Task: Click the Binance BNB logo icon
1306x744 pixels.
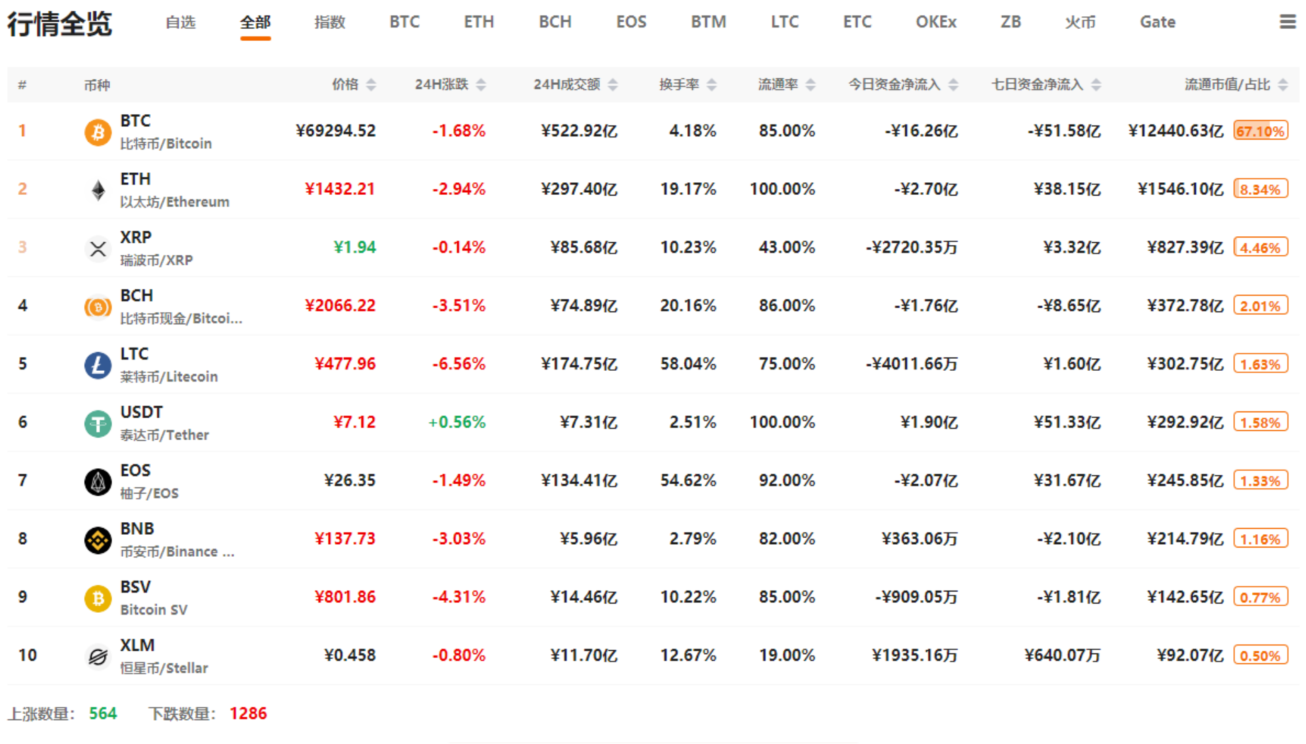Action: click(98, 540)
